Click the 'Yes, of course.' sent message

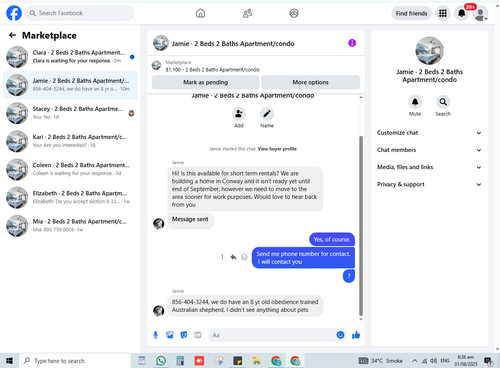332,239
